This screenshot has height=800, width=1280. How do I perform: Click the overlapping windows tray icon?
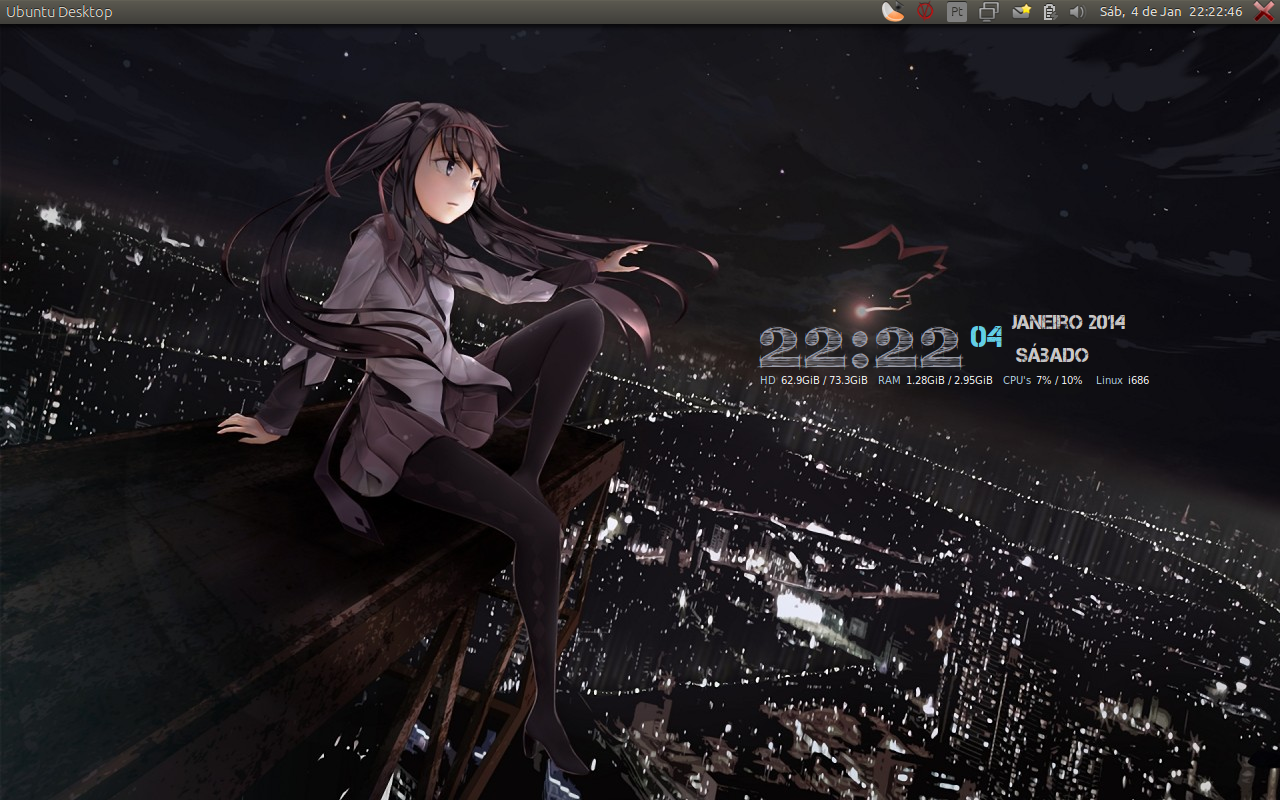989,12
